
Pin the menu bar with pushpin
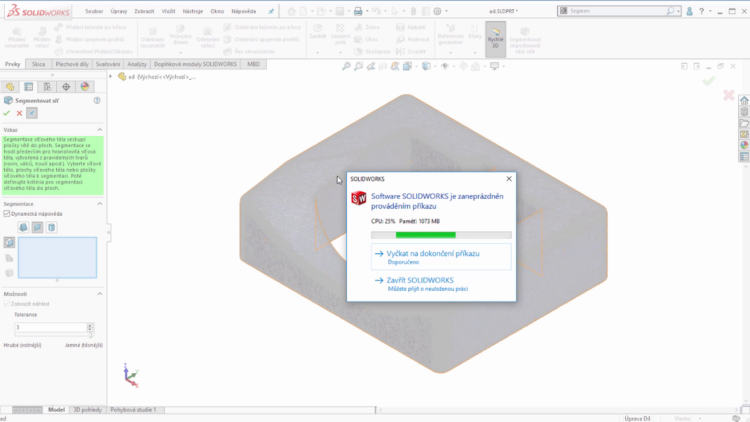[x=271, y=11]
